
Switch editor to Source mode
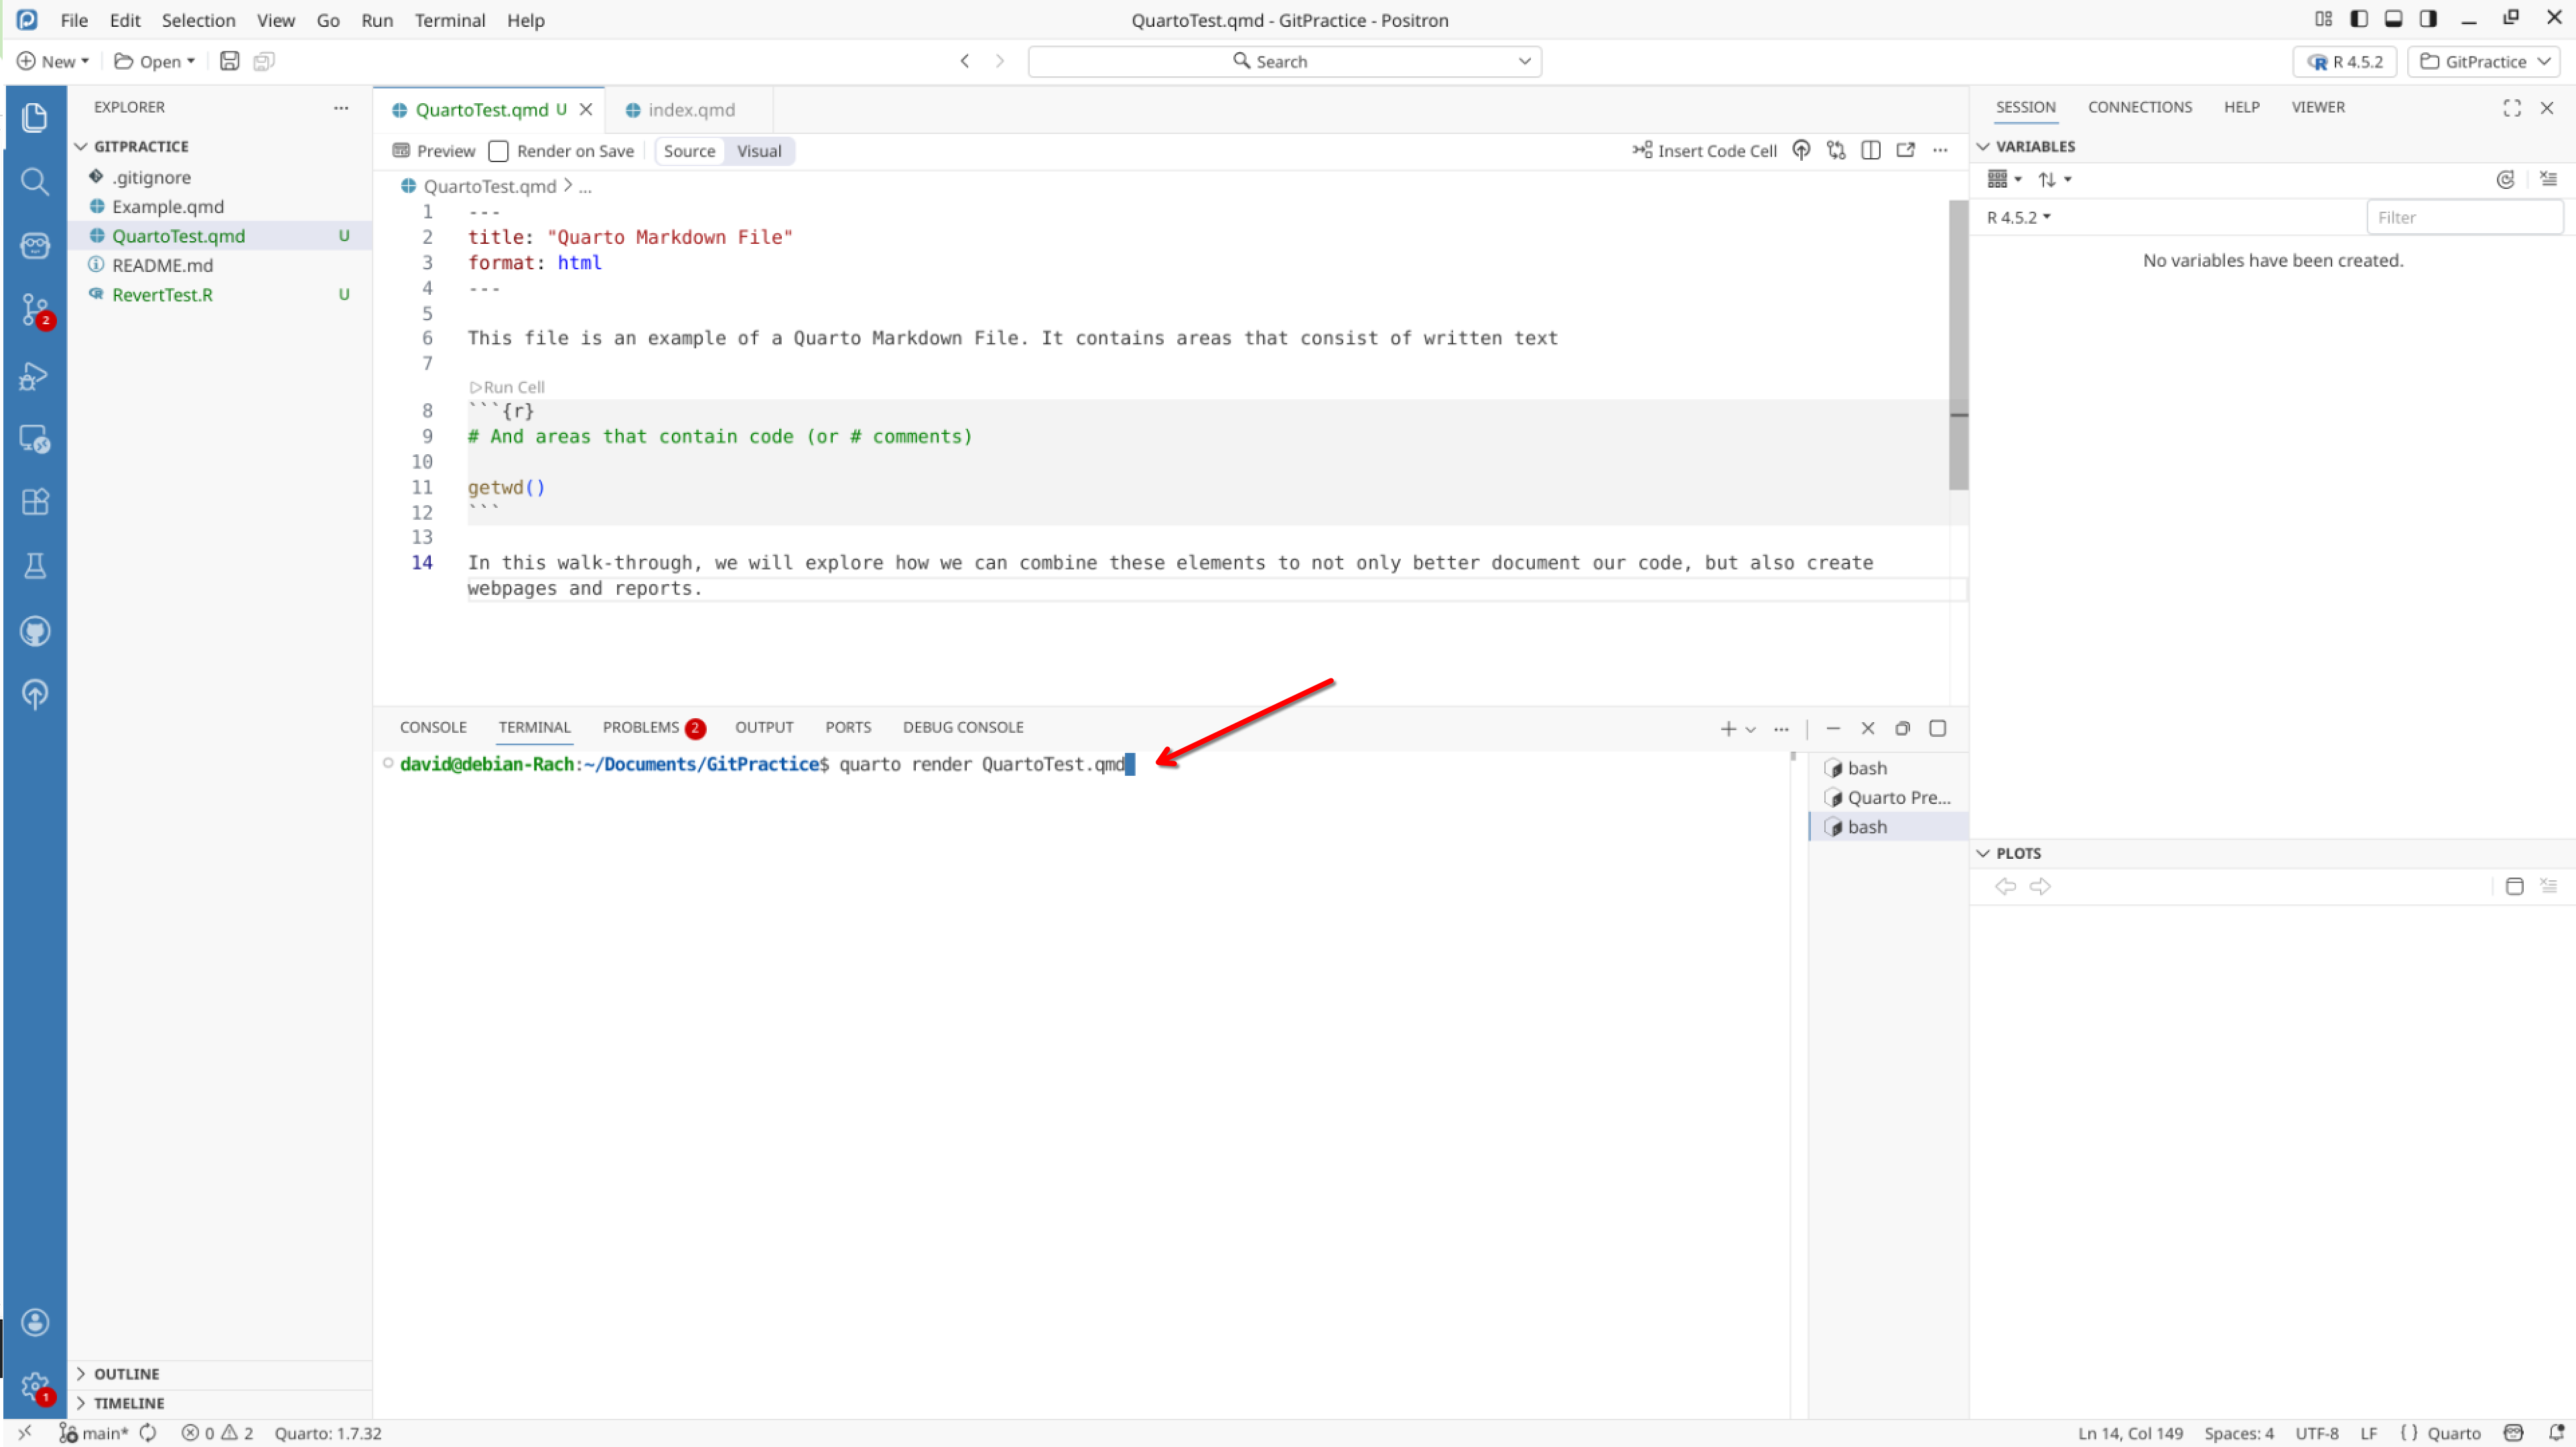point(689,151)
